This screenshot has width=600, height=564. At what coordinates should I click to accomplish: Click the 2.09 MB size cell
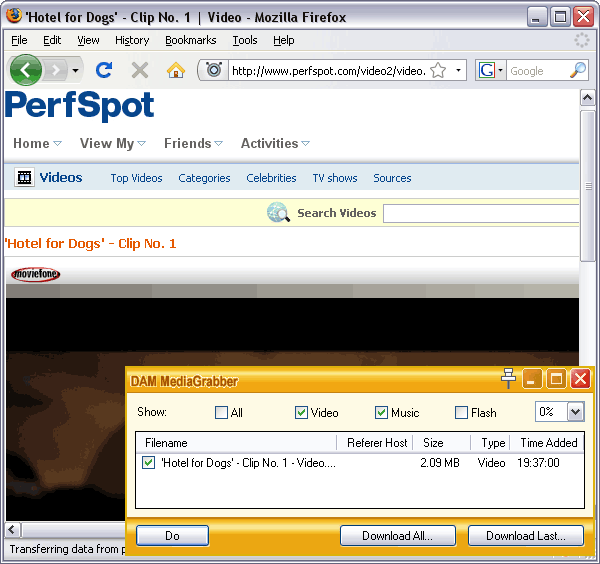click(440, 463)
